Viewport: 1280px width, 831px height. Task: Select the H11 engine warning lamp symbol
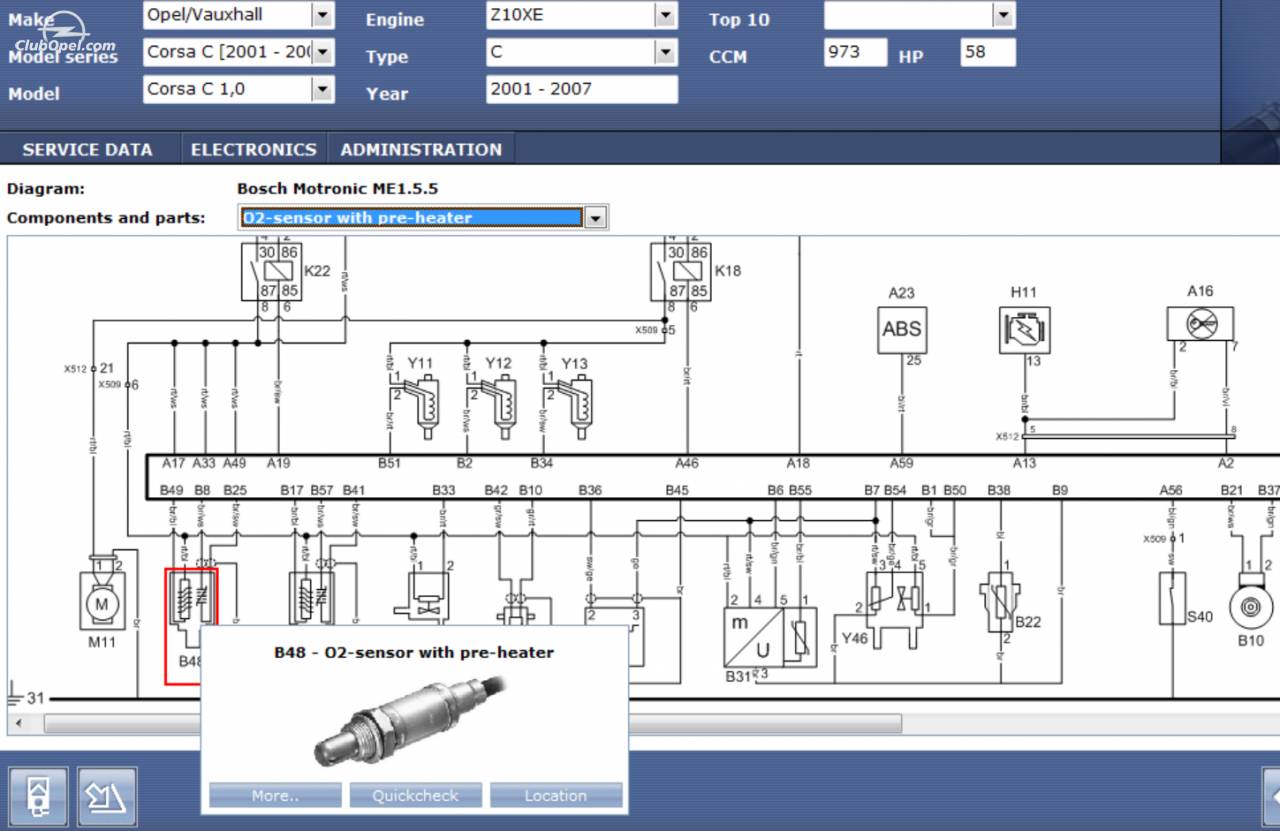(1024, 330)
